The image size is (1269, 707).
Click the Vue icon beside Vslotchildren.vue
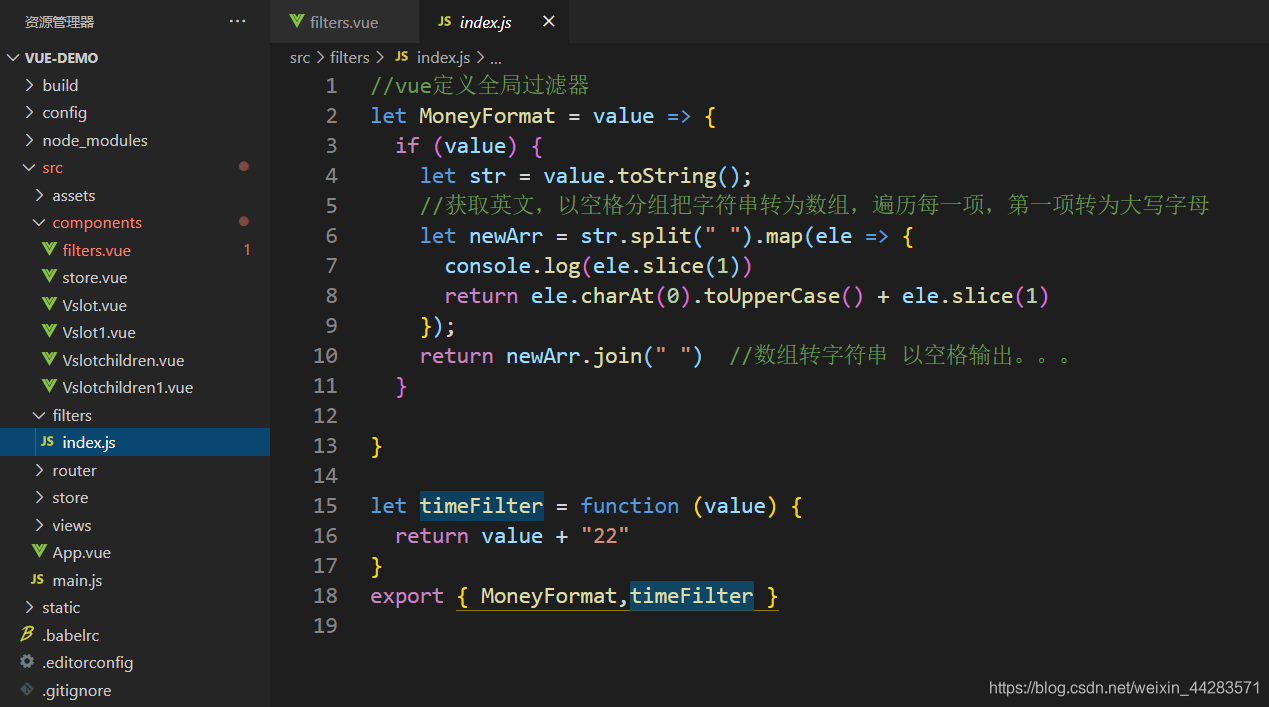pyautogui.click(x=49, y=360)
